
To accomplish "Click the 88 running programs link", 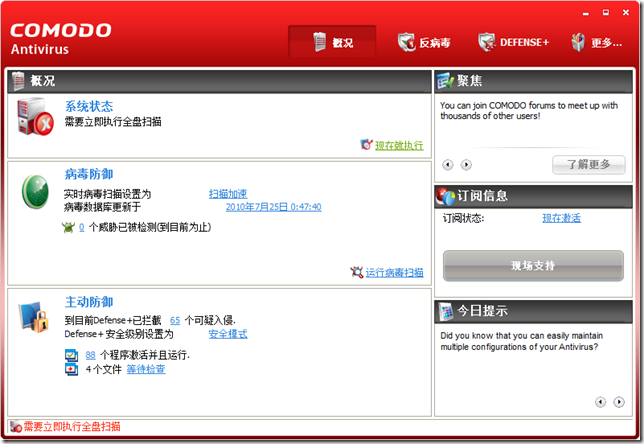I will (x=90, y=355).
